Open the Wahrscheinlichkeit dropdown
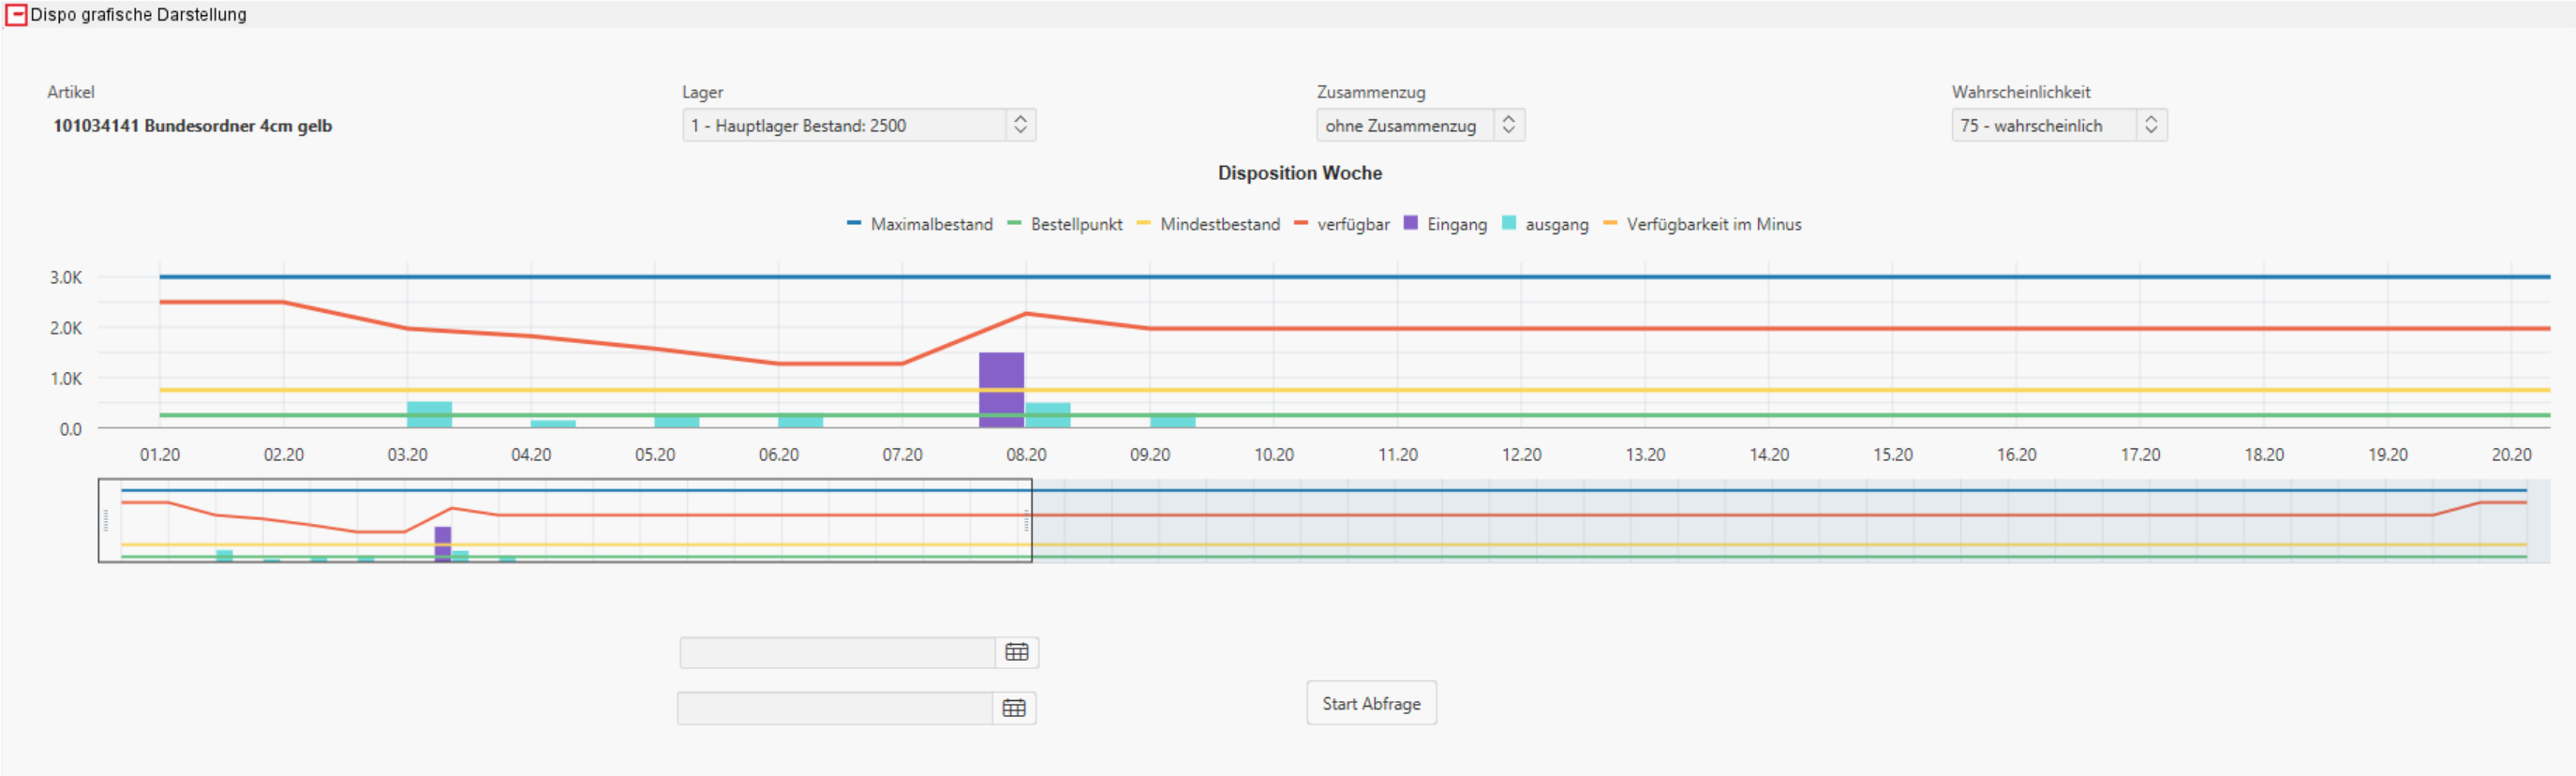Viewport: 2576px width, 776px height. (x=2059, y=125)
